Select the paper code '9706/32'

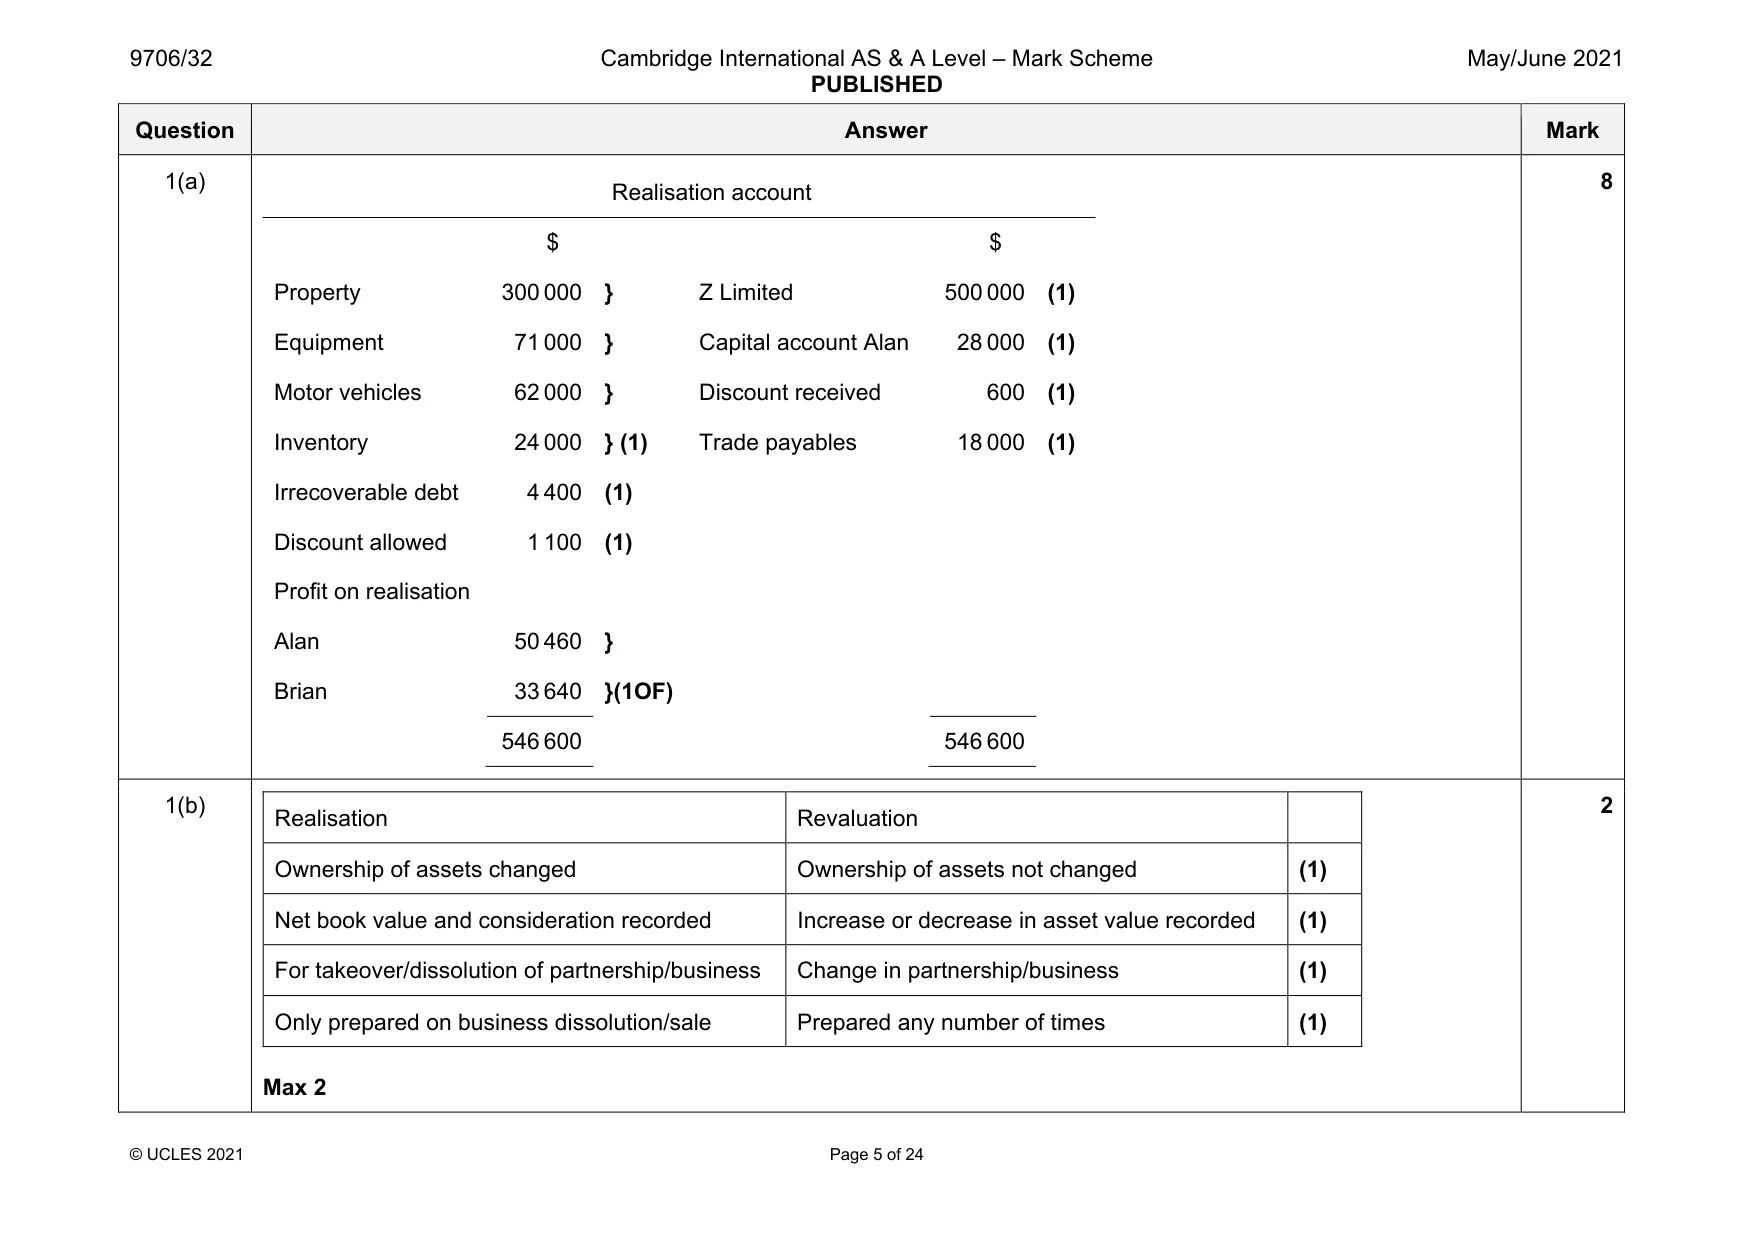click(x=171, y=59)
